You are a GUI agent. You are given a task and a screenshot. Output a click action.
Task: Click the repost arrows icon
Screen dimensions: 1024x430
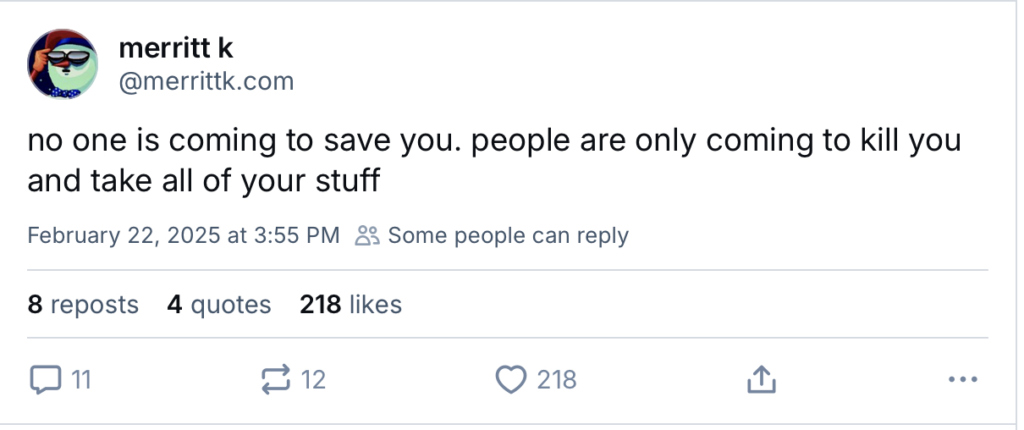pyautogui.click(x=274, y=380)
